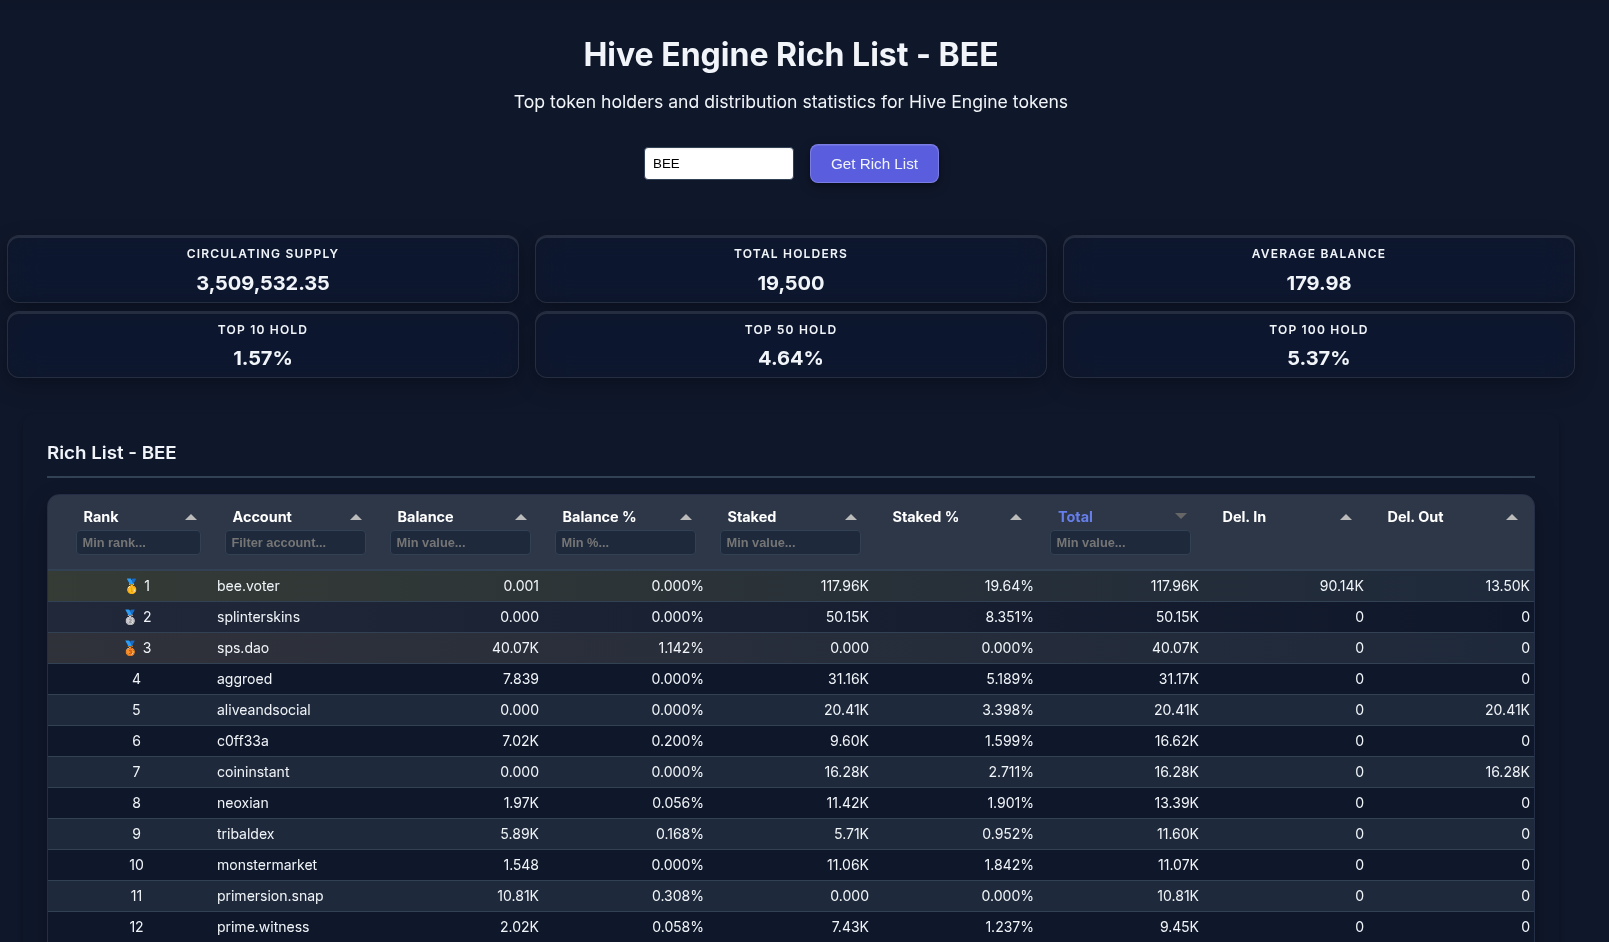Click the Staked column sort arrow
The image size is (1609, 942).
pyautogui.click(x=851, y=517)
